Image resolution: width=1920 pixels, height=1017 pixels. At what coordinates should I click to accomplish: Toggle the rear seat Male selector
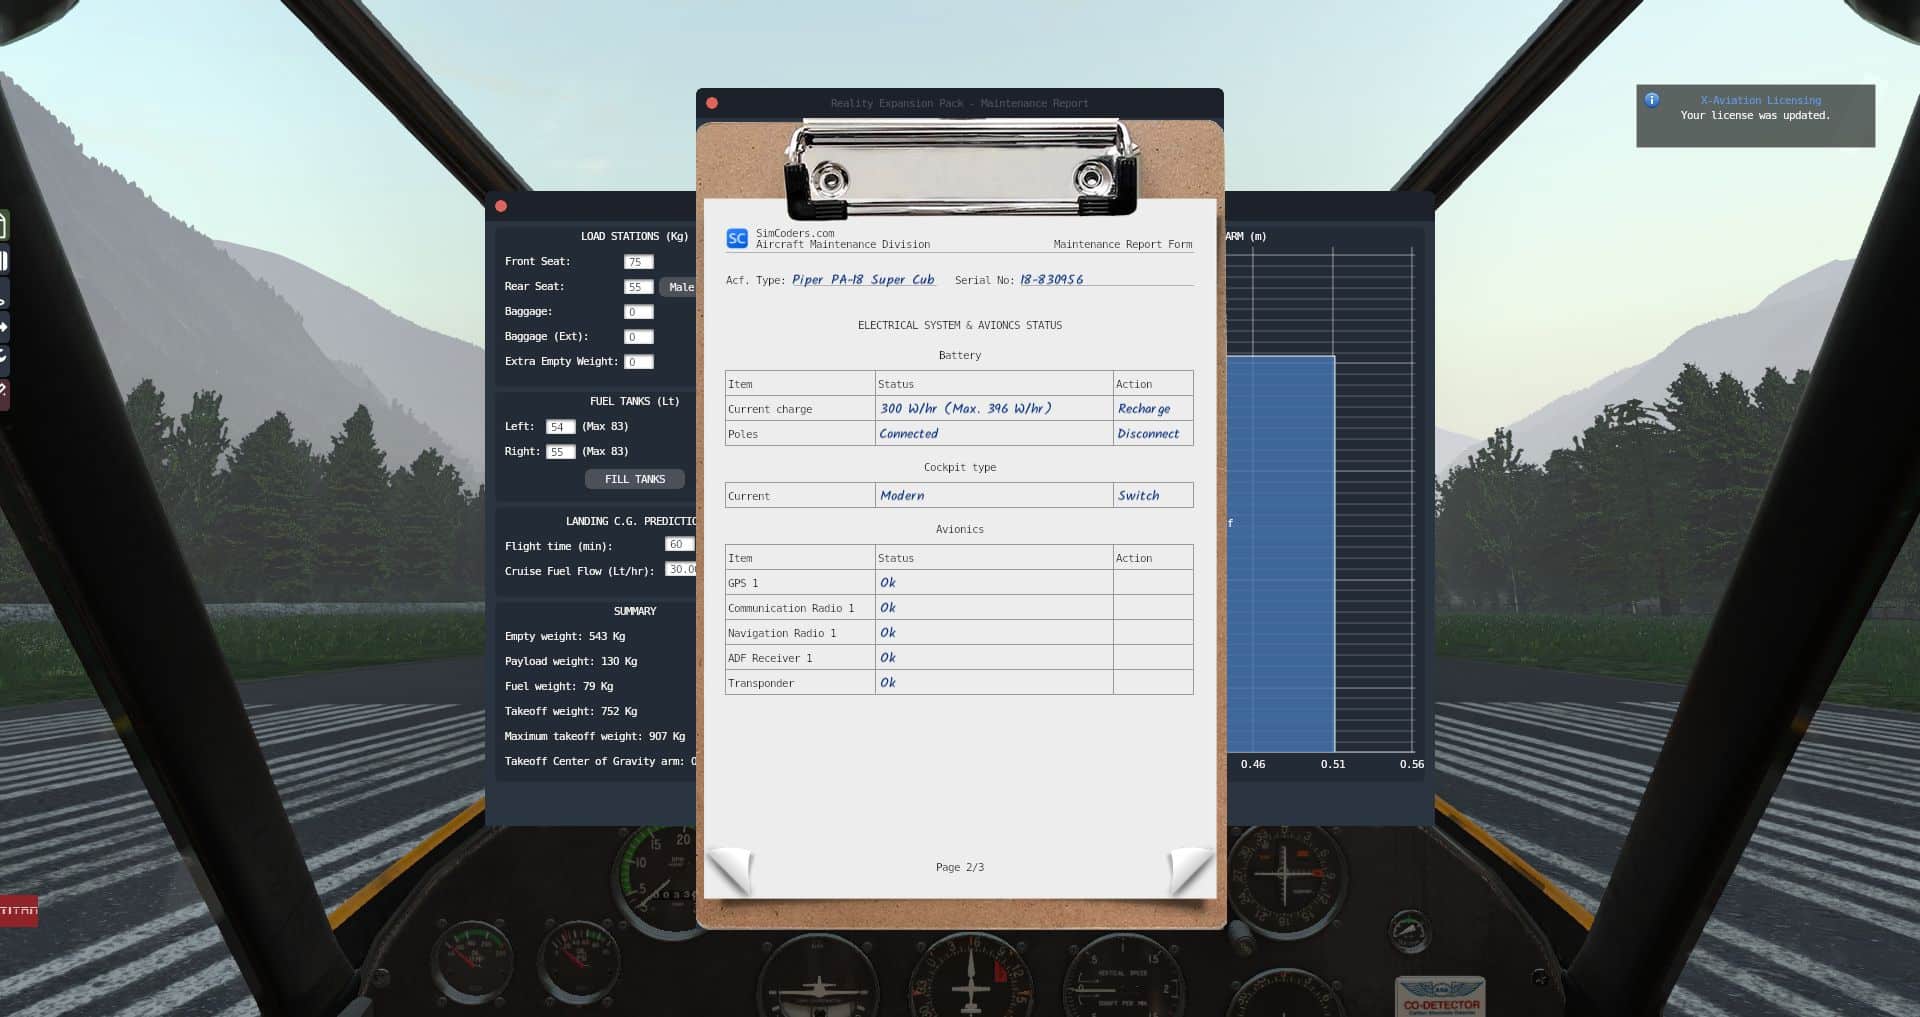pos(680,287)
